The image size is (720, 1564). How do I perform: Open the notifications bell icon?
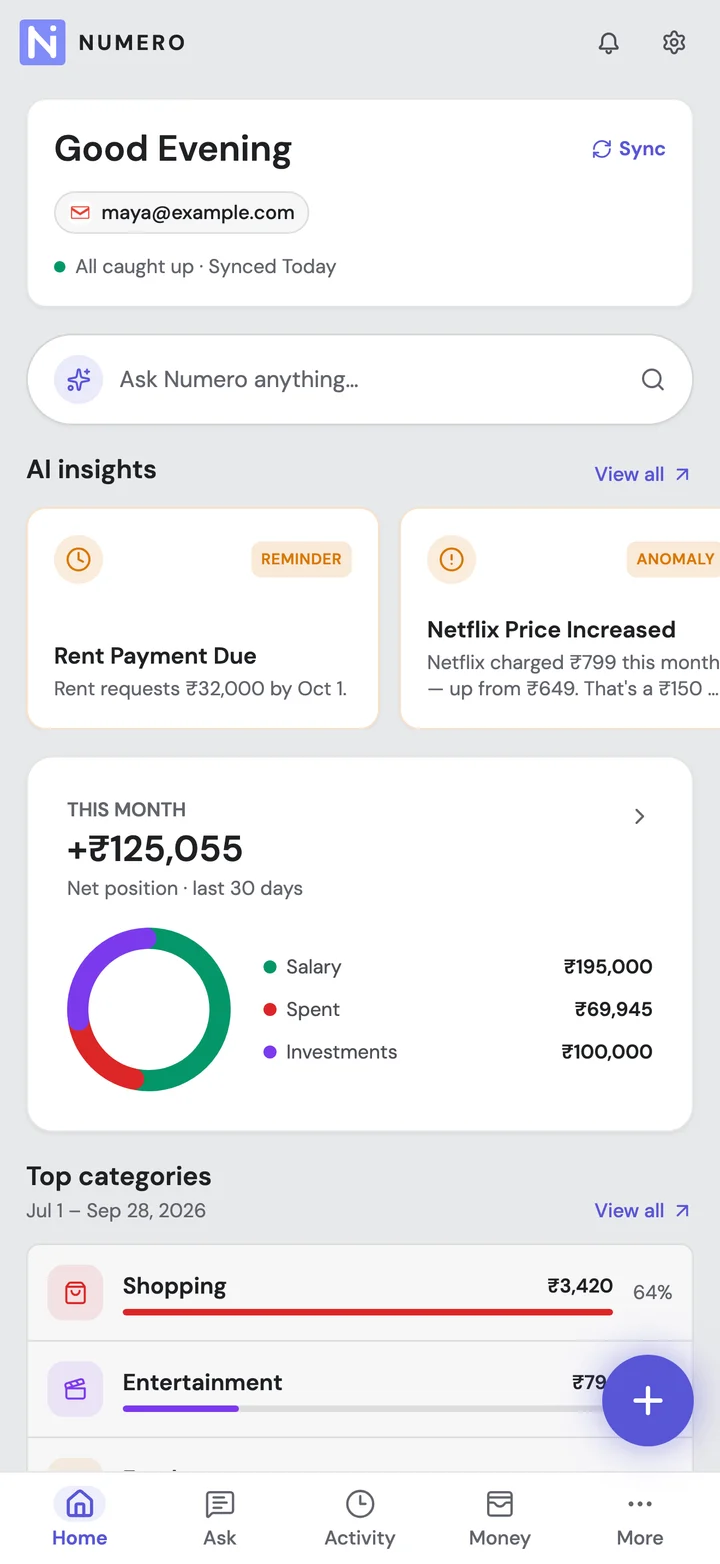tap(608, 43)
